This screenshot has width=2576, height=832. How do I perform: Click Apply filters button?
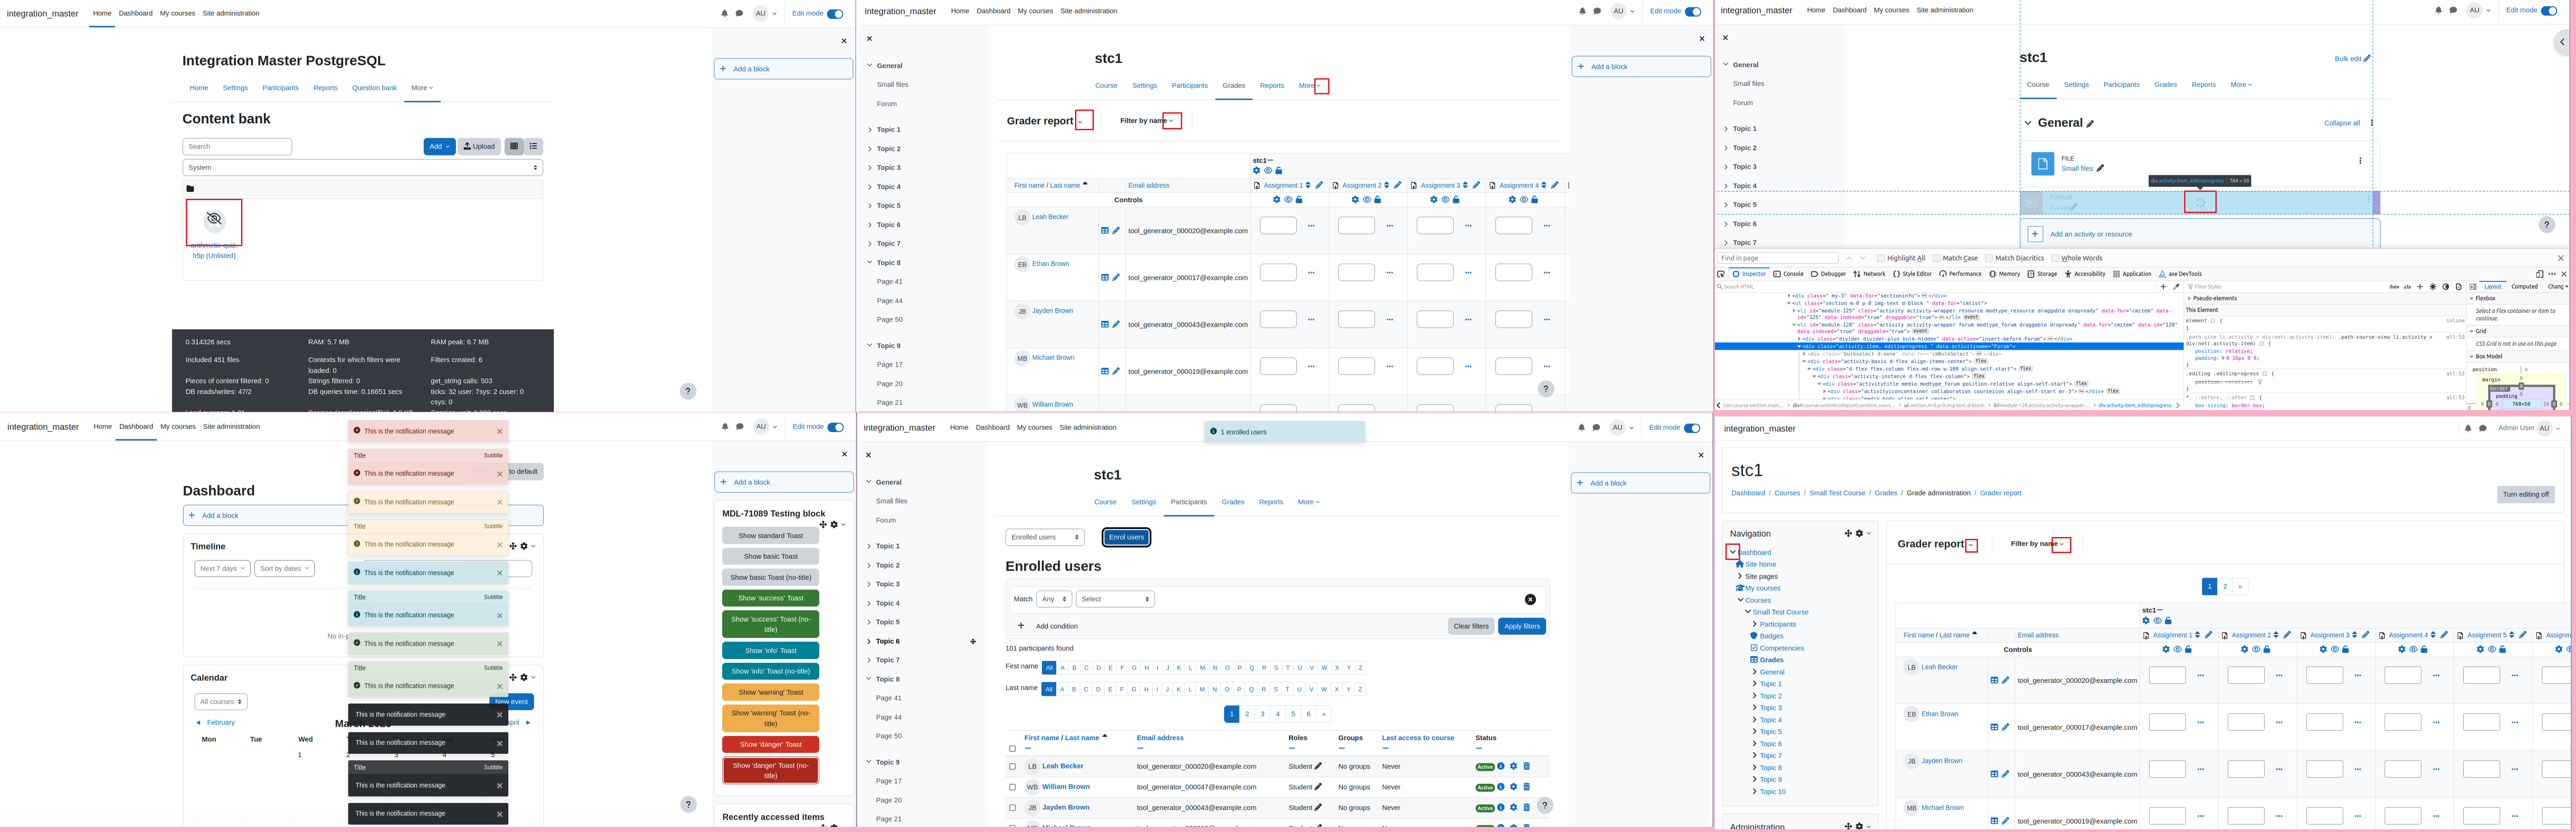[1522, 626]
